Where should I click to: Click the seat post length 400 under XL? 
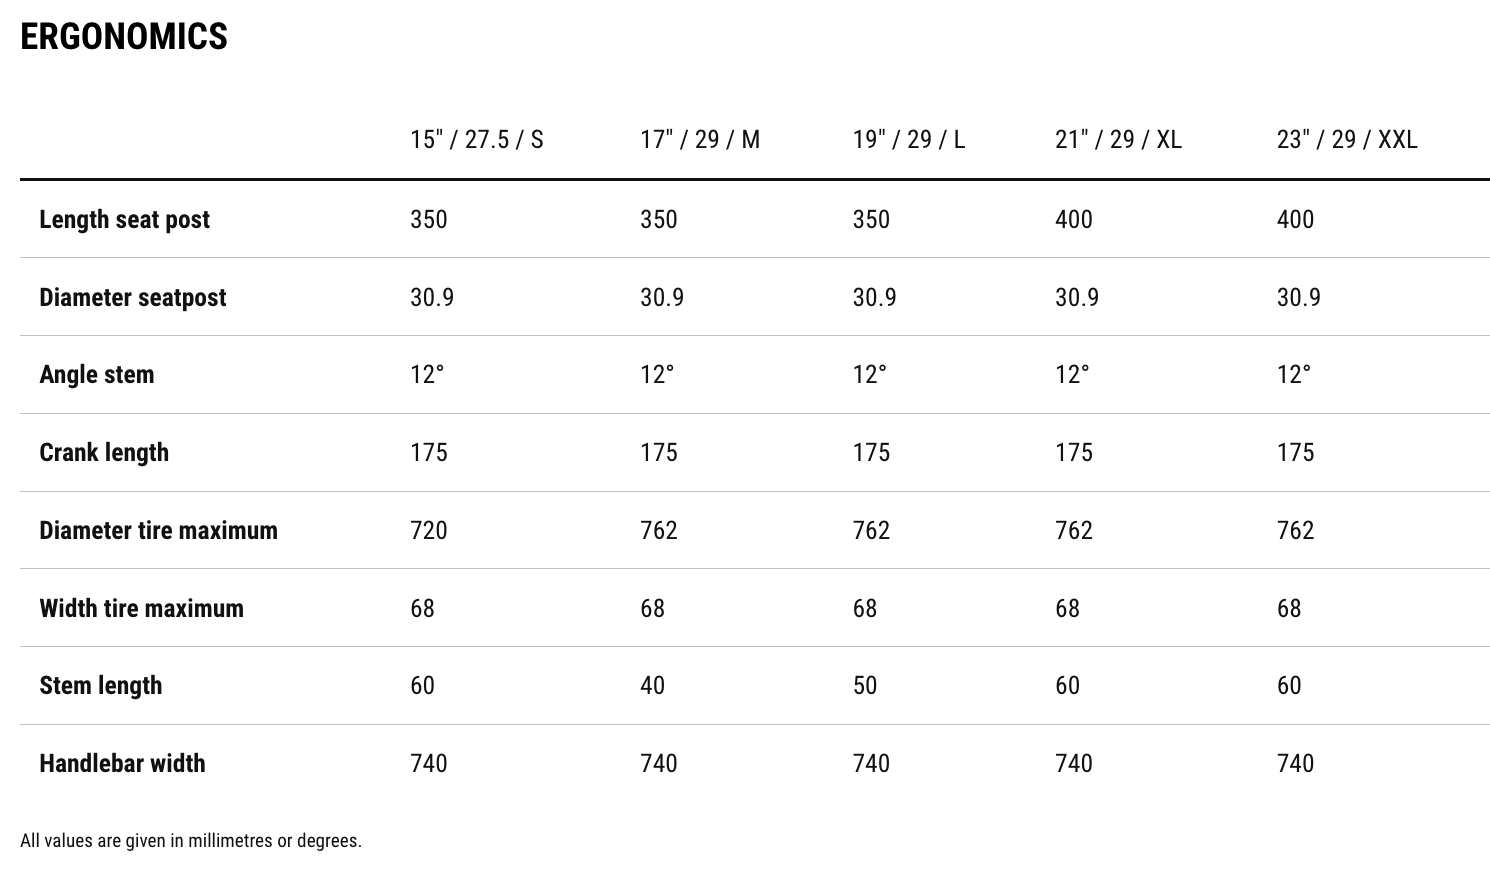[x=1073, y=220]
